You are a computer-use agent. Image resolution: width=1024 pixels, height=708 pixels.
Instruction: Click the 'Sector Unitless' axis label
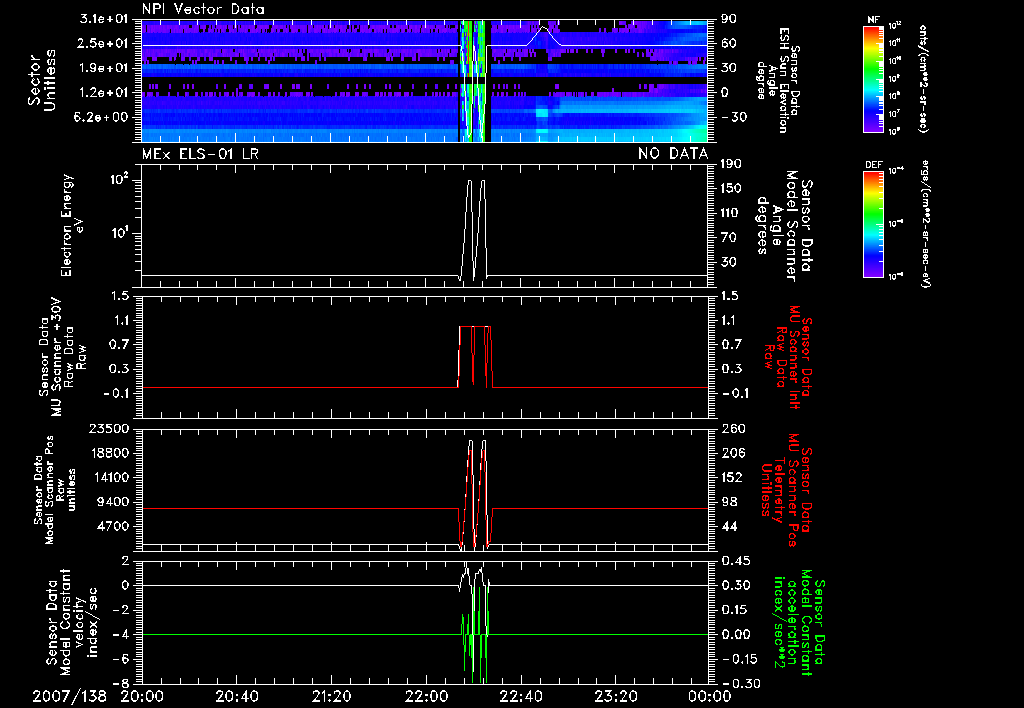42,80
